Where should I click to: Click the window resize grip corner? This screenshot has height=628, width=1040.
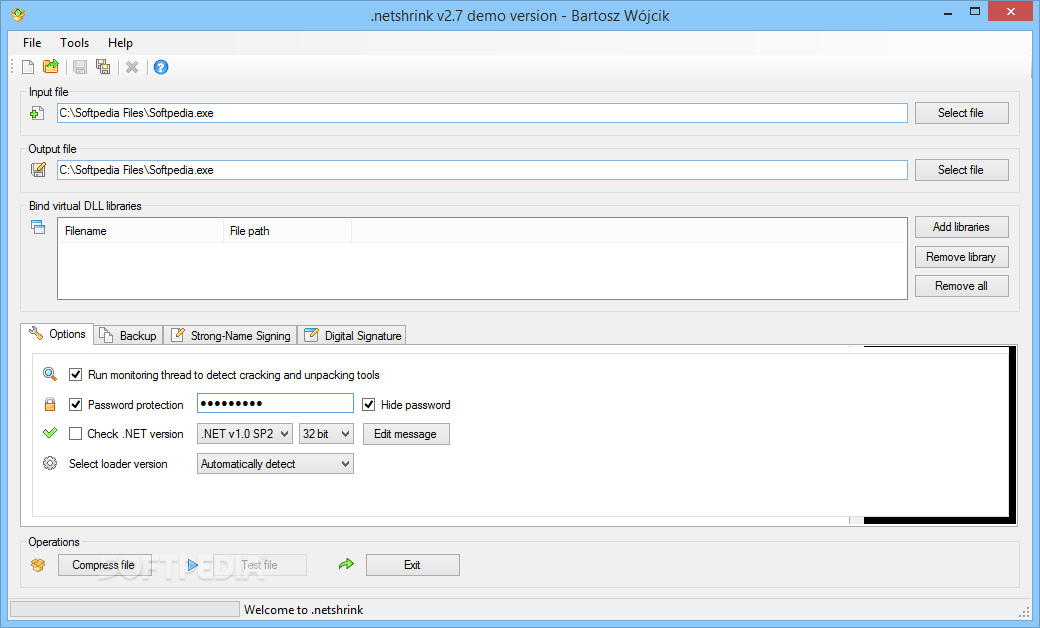pos(1023,611)
